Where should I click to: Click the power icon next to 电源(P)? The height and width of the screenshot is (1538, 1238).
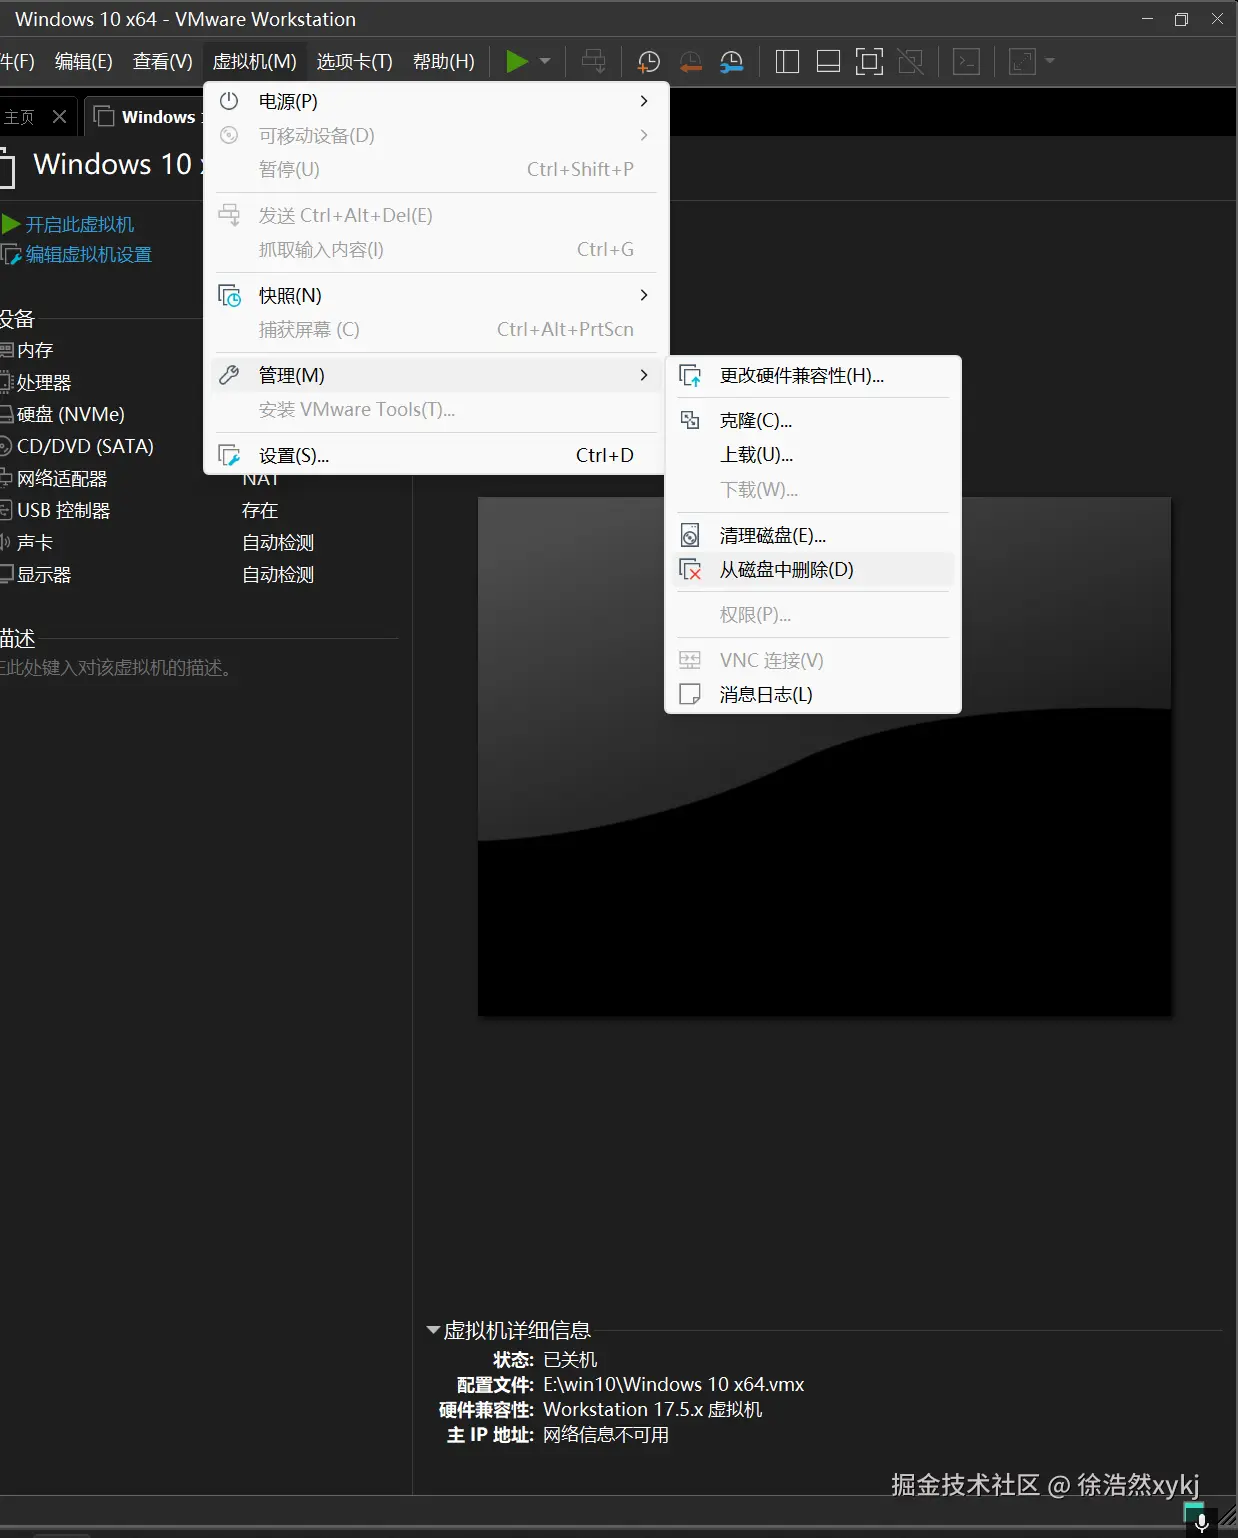point(229,101)
